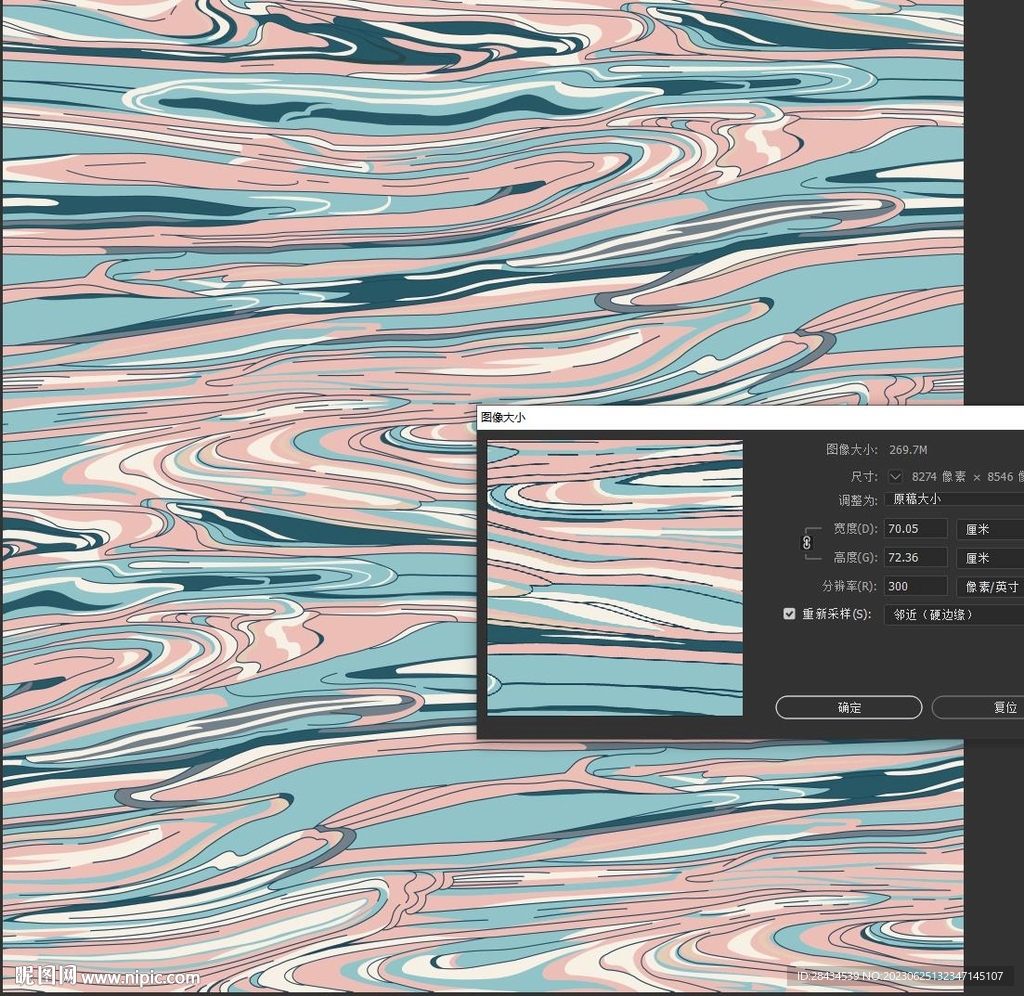Open the 调整为 原稿大小 dropdown
The height and width of the screenshot is (996, 1024).
(954, 499)
